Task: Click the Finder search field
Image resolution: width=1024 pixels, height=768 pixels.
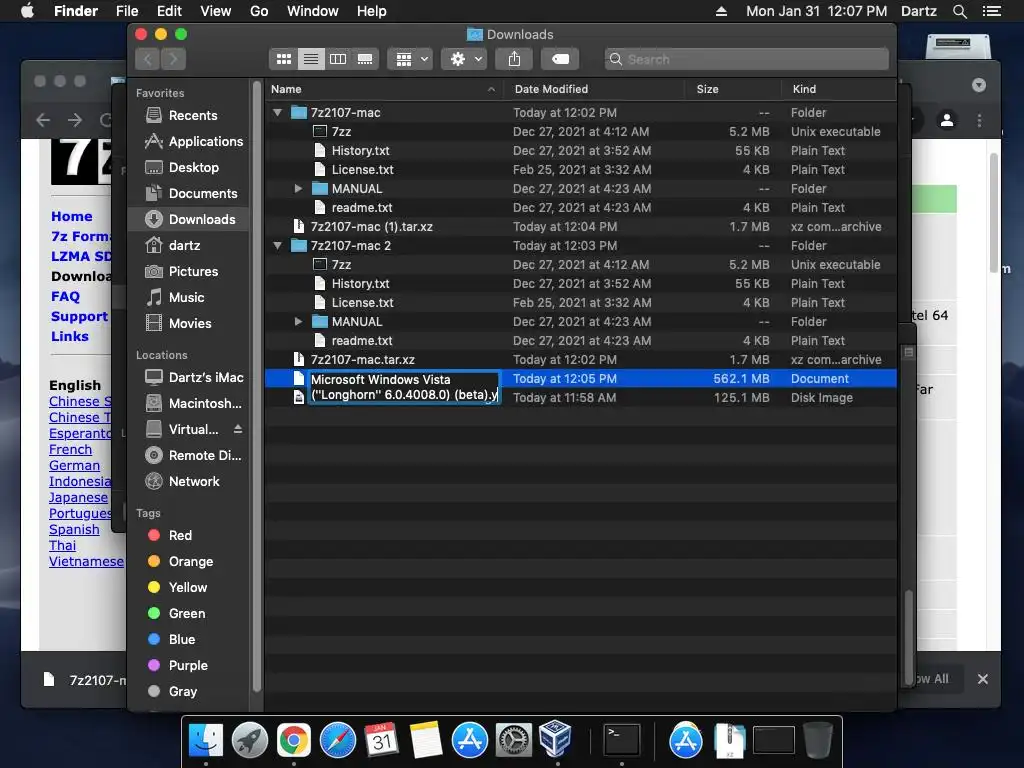Action: click(746, 59)
